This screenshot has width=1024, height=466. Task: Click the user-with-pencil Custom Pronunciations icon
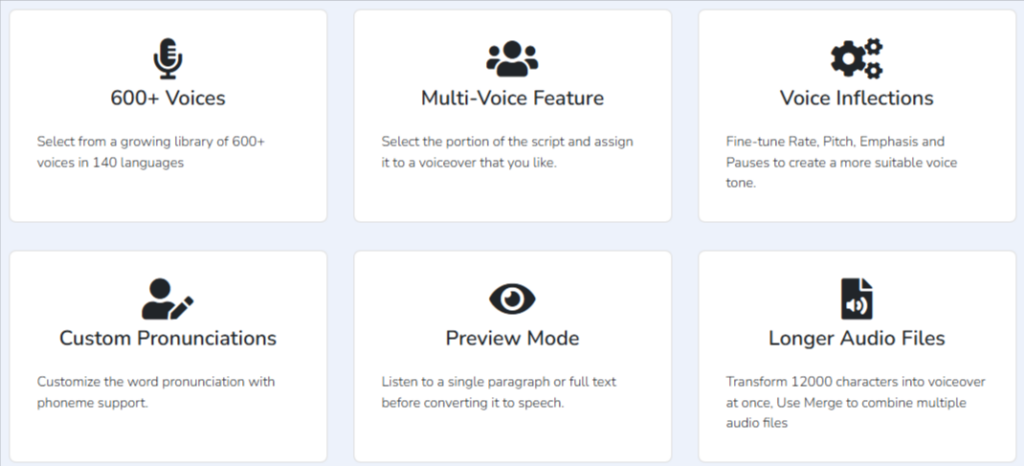(168, 299)
